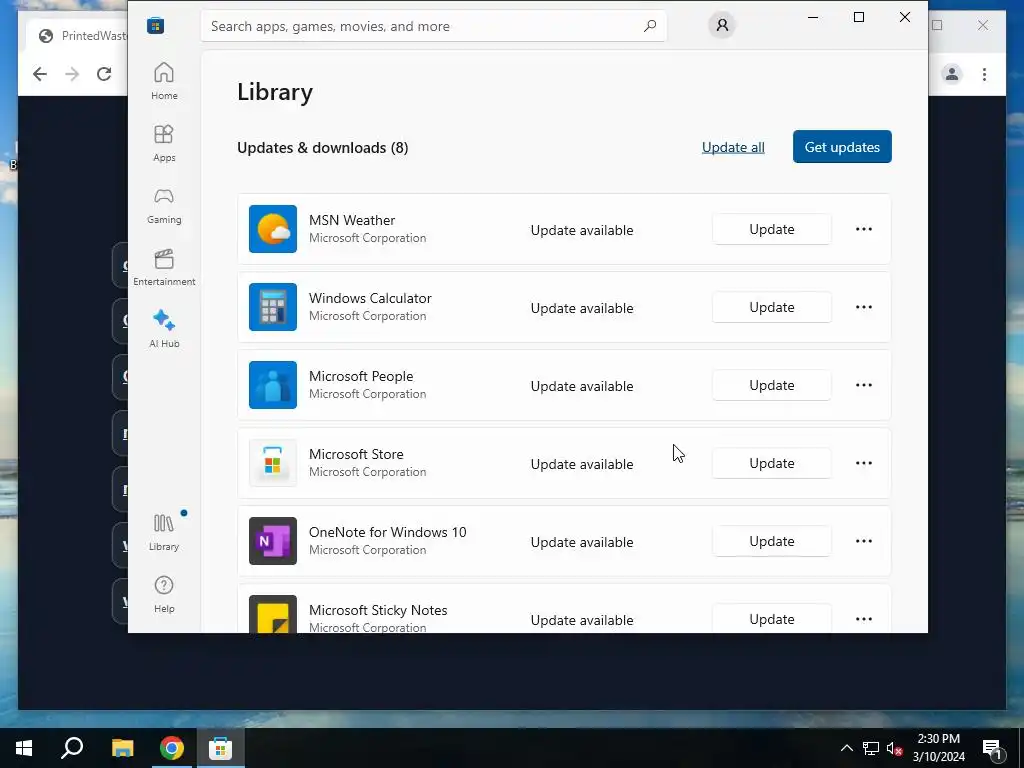
Task: Open AI Hub in the sidebar
Action: [x=164, y=329]
